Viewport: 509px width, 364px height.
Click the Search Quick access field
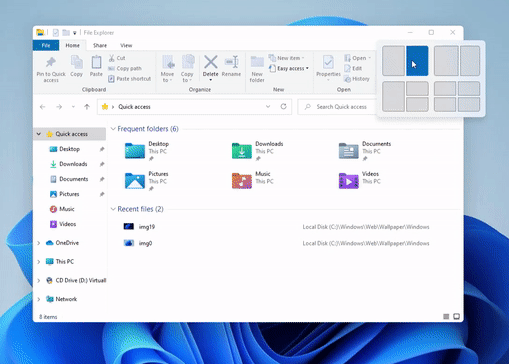337,107
